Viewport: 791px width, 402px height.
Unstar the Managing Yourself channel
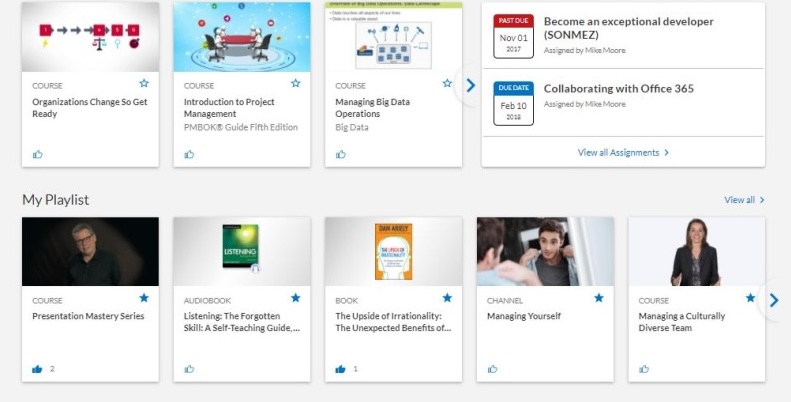pos(599,298)
